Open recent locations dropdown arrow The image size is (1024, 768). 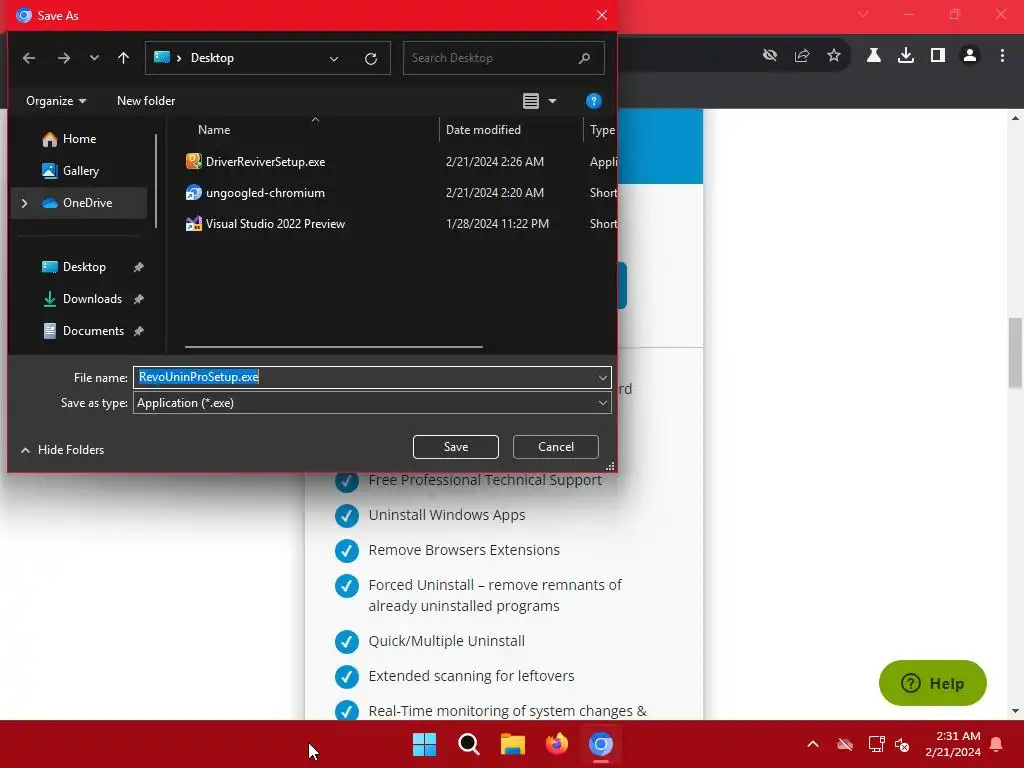point(94,58)
